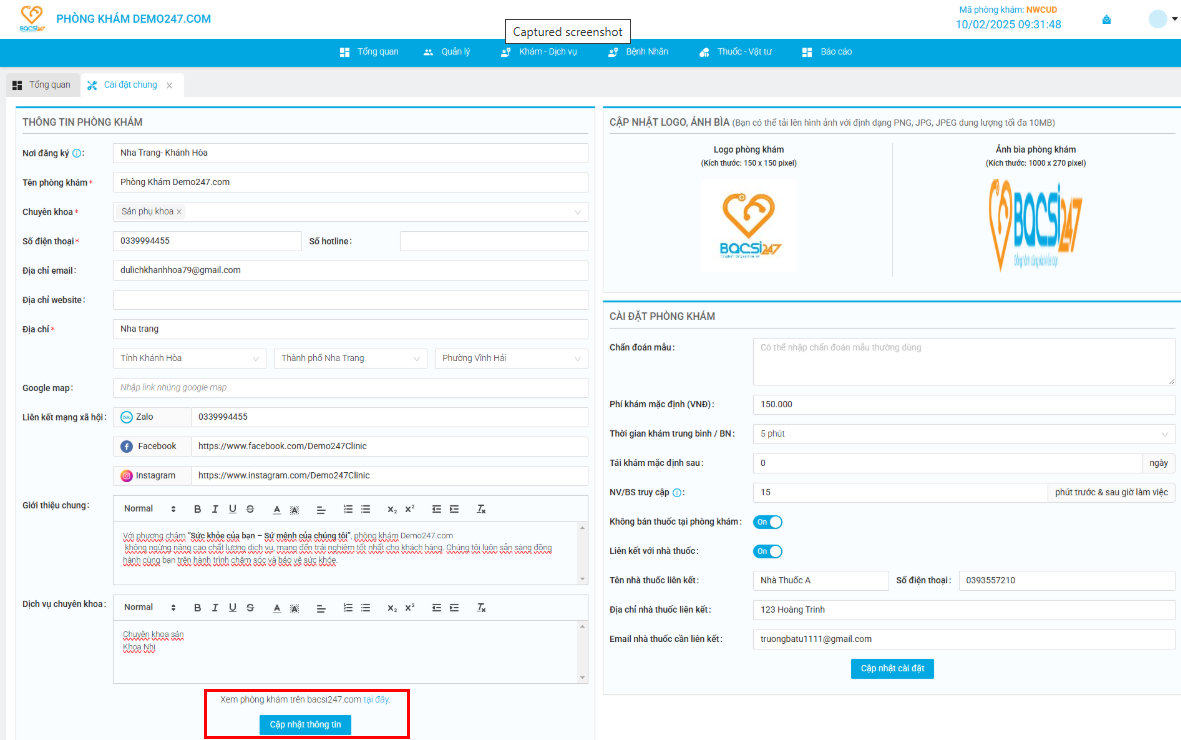Click Cập nhật thông tin button

(305, 725)
